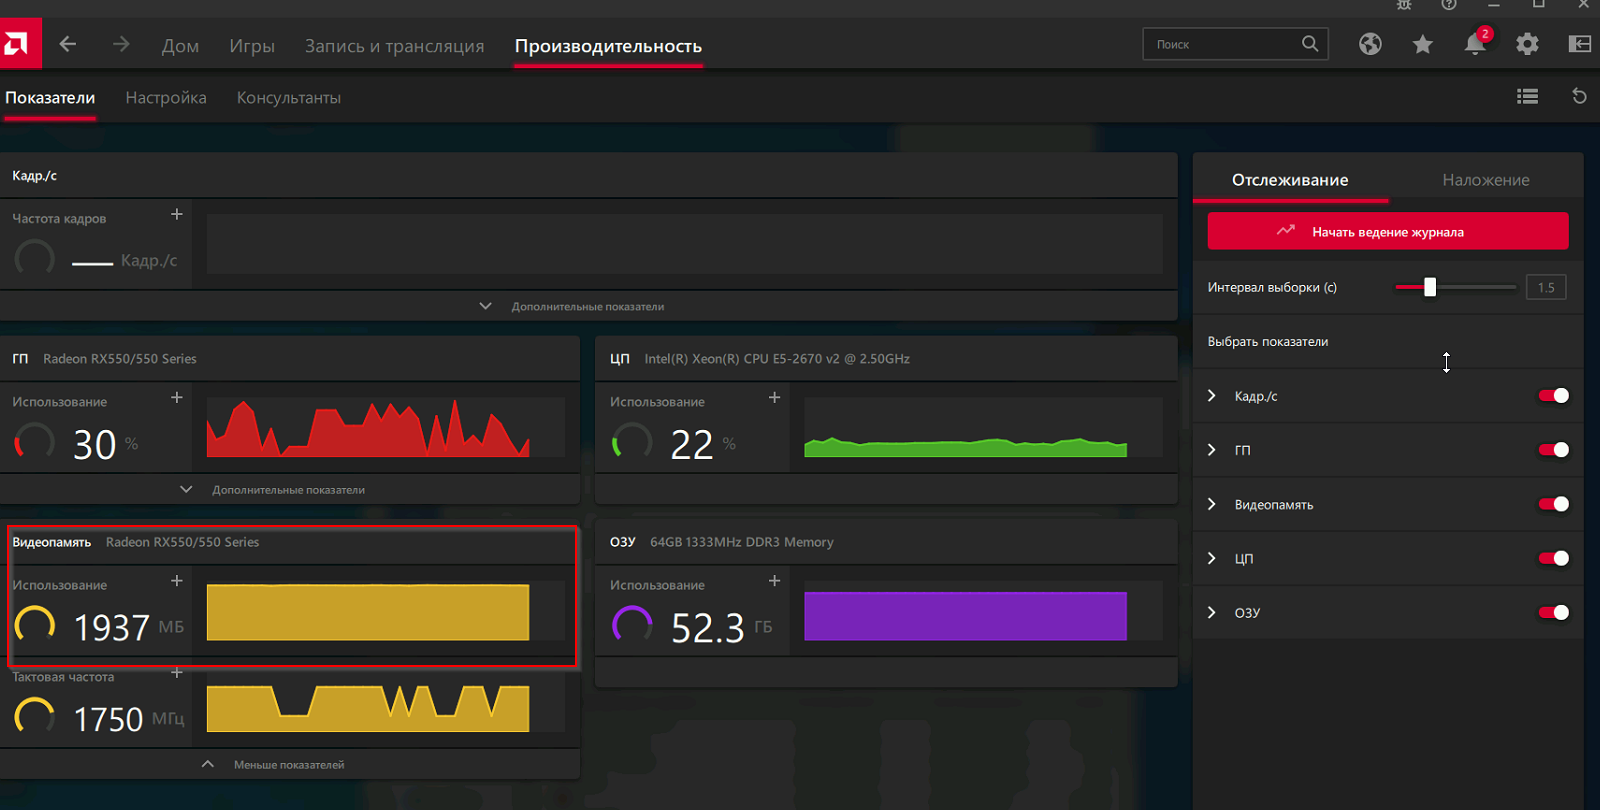Expand ОЗУ metrics chevron in sidebar
The height and width of the screenshot is (810, 1600).
(x=1212, y=612)
